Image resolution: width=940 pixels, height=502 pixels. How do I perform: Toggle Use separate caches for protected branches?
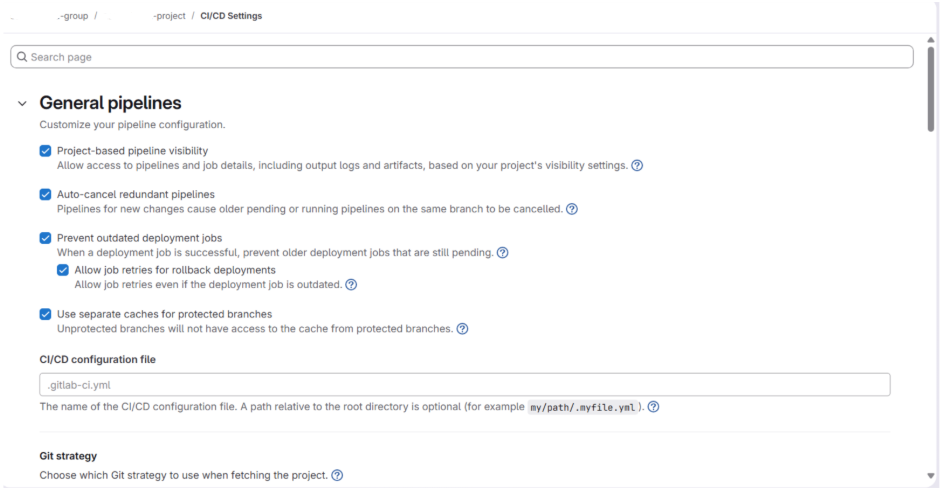coord(45,314)
